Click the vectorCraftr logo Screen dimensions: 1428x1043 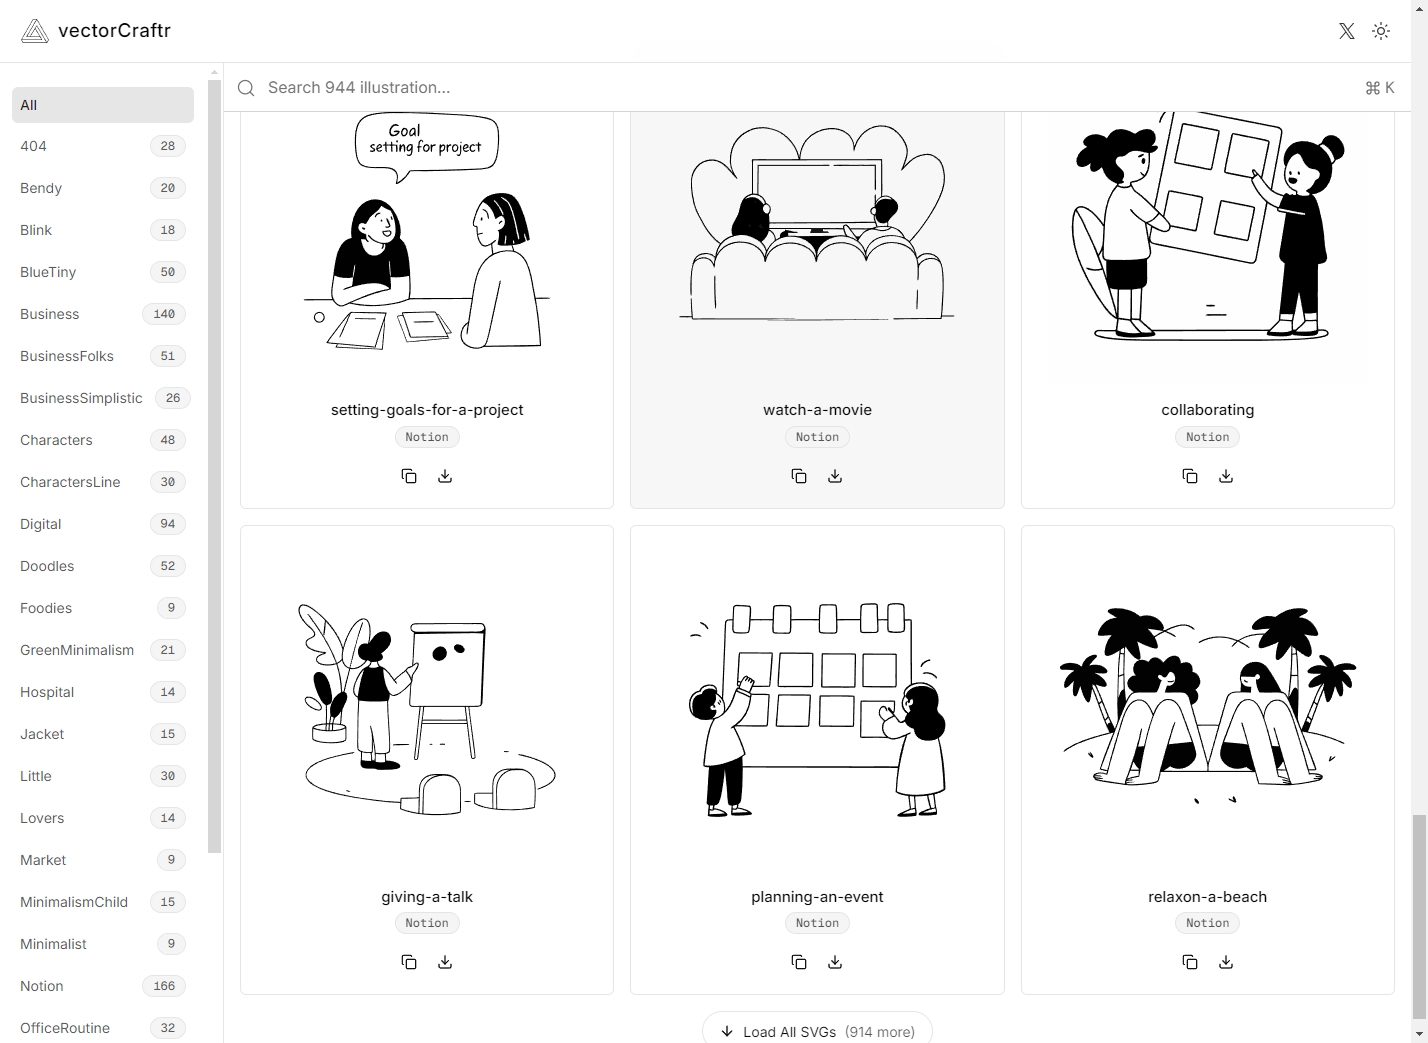click(x=96, y=31)
